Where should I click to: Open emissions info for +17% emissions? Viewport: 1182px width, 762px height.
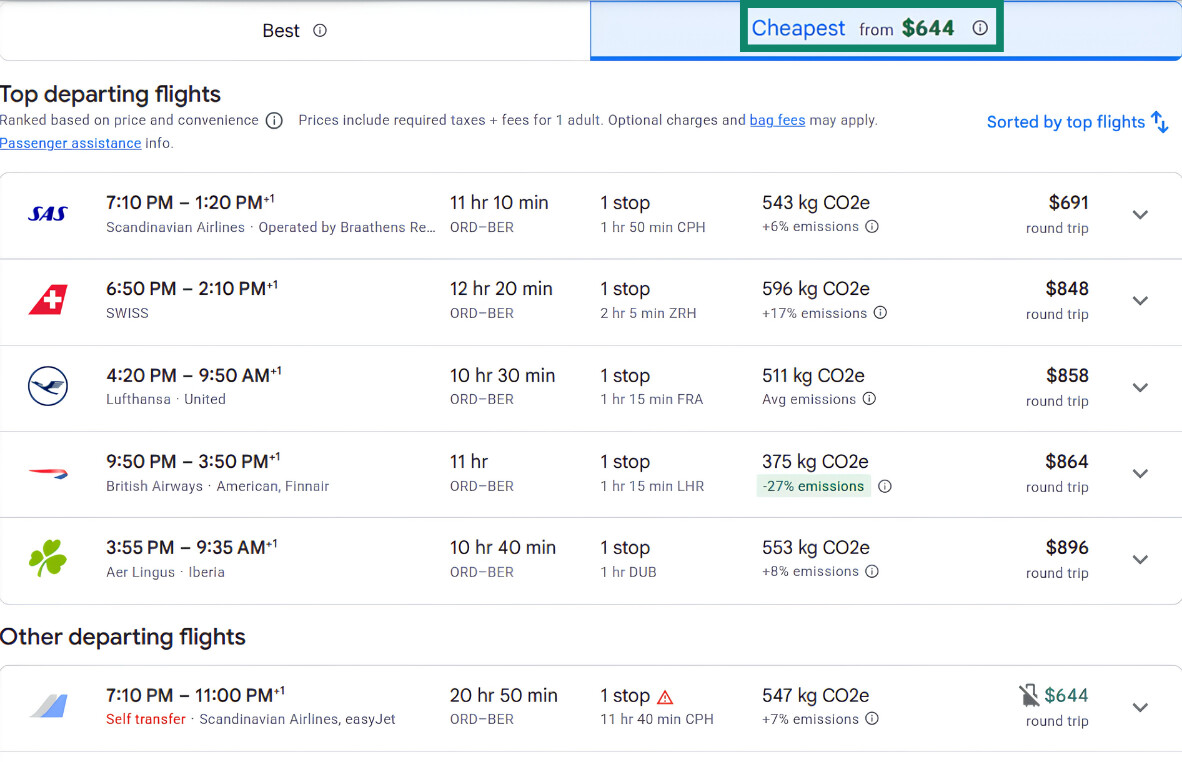point(880,313)
